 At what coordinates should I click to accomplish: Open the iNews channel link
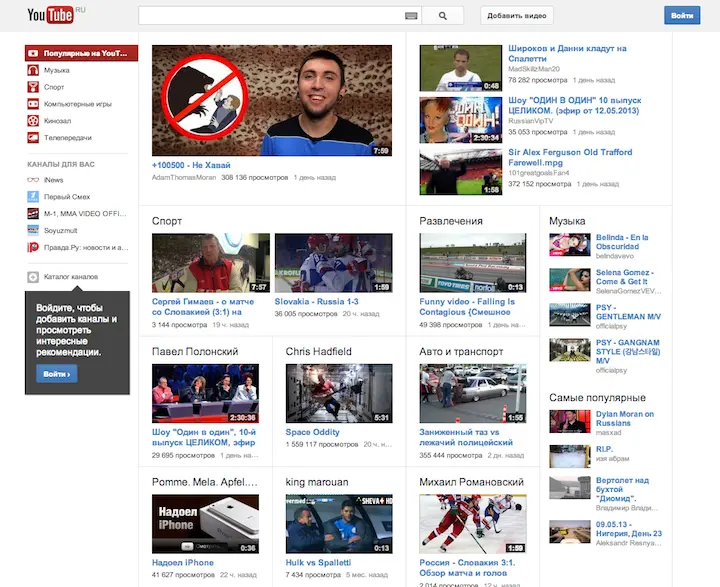[x=53, y=180]
